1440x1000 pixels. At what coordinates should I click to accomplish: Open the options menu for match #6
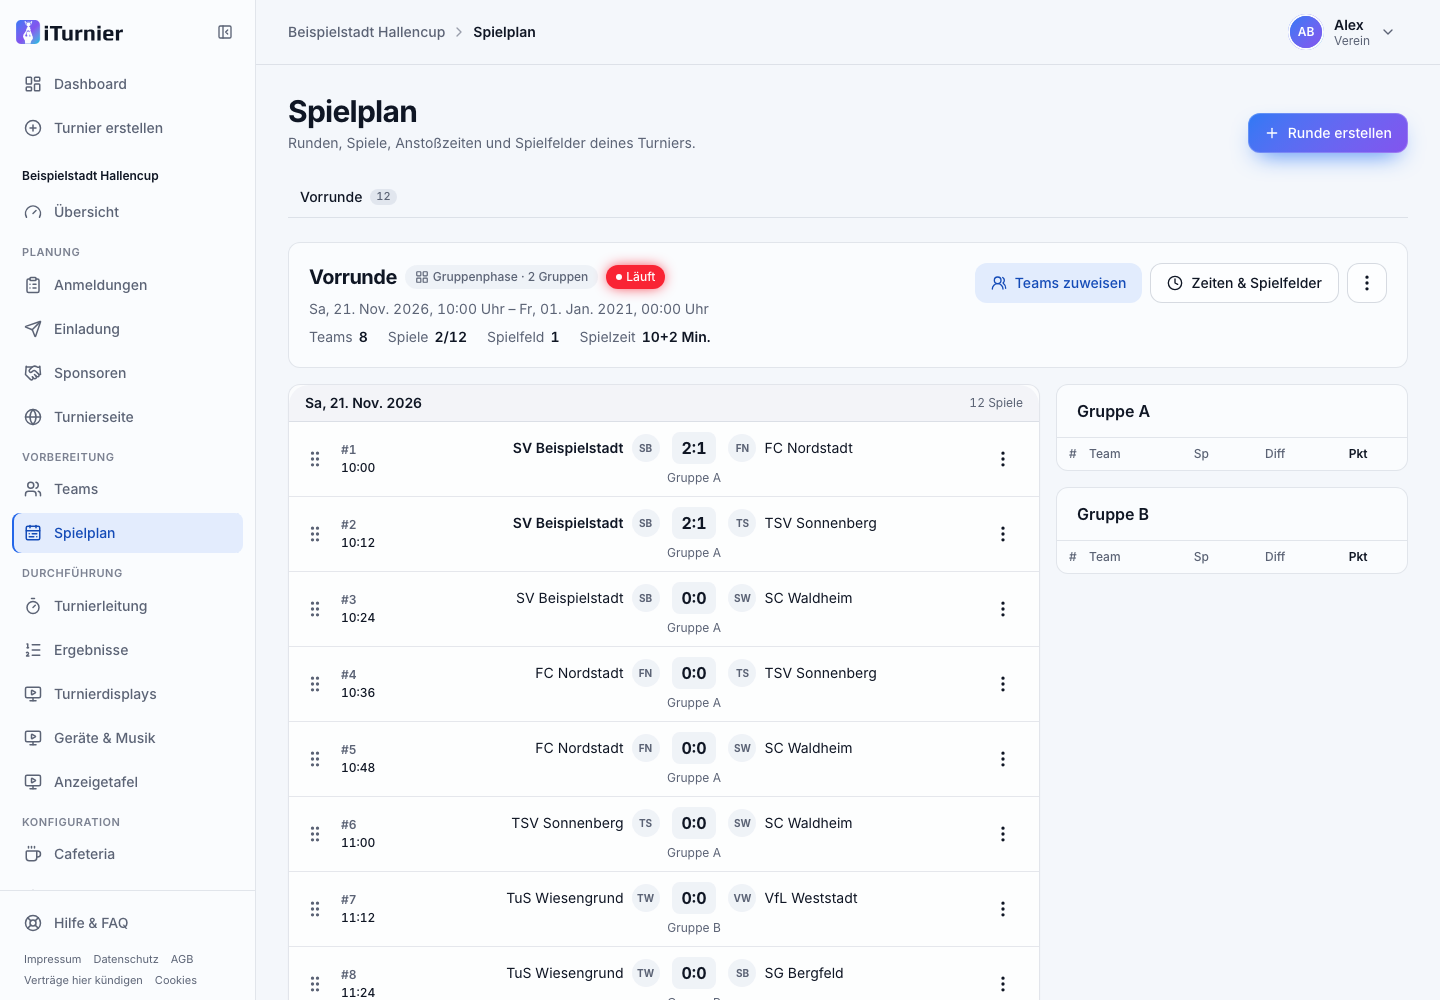(1003, 834)
